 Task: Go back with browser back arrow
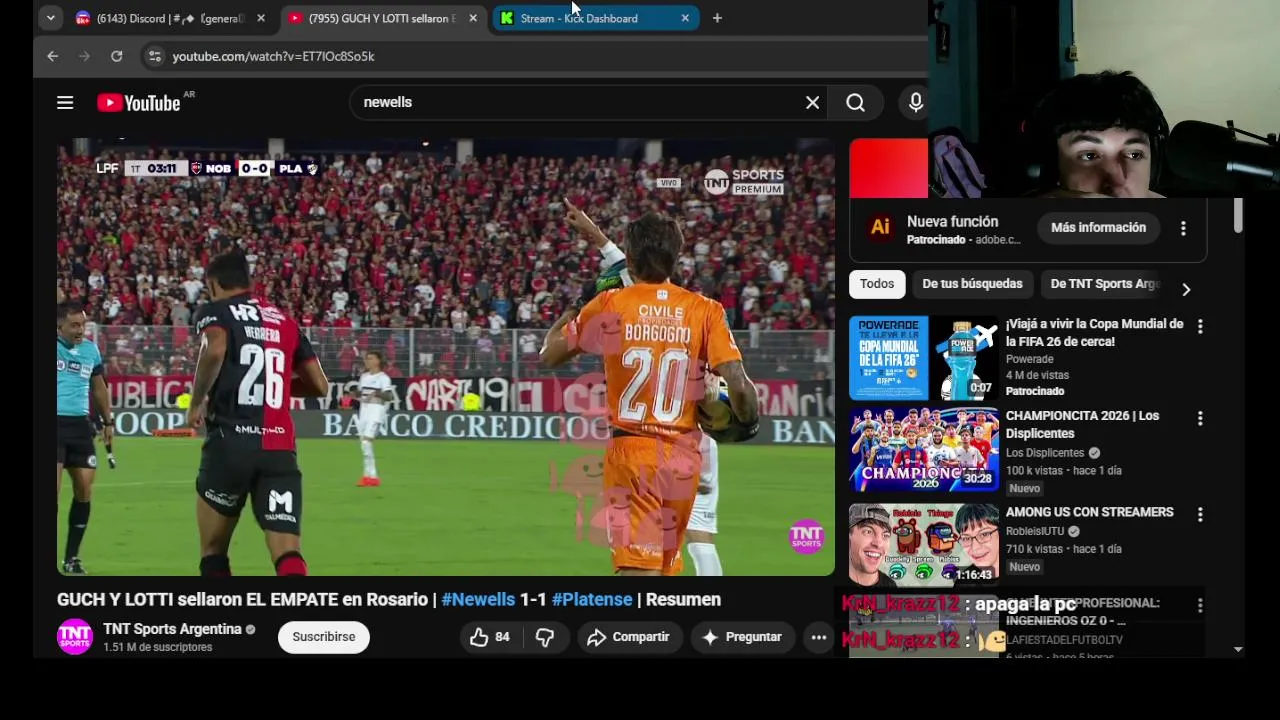(x=53, y=56)
